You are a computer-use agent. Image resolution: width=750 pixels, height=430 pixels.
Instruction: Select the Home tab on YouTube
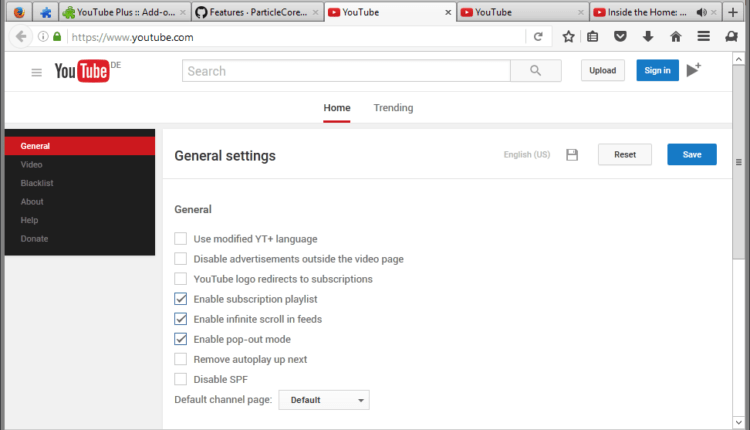pyautogui.click(x=337, y=108)
